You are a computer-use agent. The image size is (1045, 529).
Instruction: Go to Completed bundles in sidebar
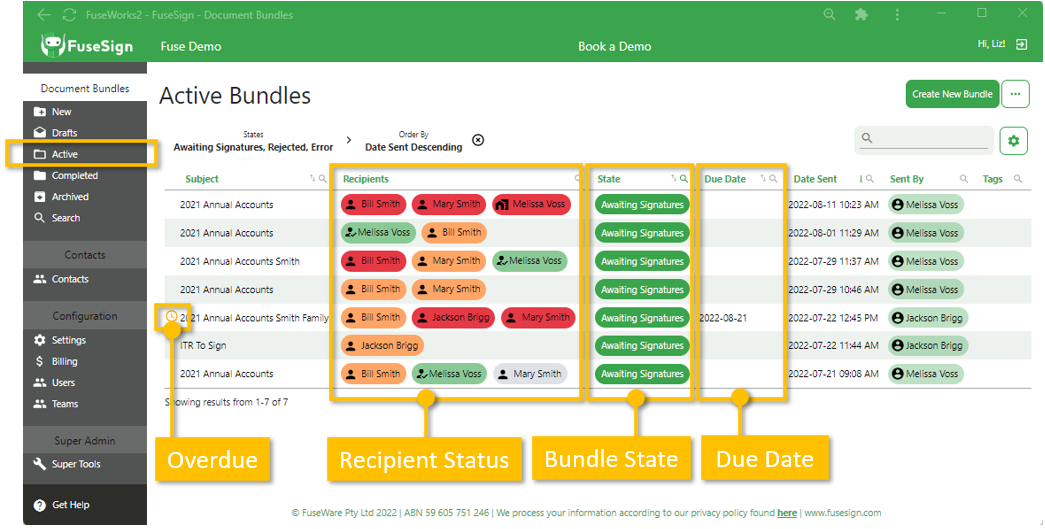74,176
